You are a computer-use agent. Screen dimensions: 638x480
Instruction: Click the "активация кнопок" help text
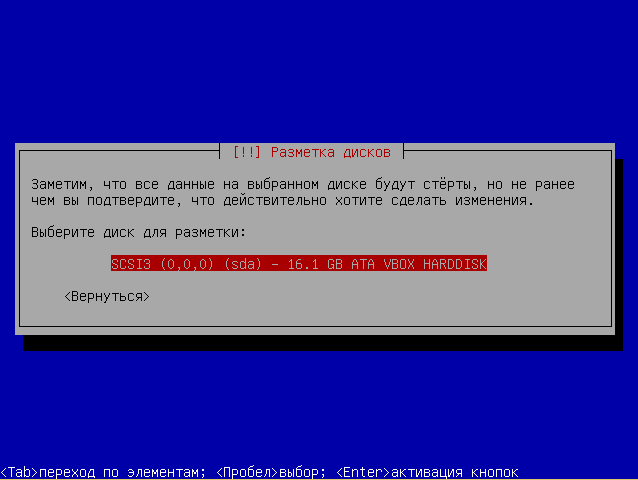pyautogui.click(x=454, y=472)
